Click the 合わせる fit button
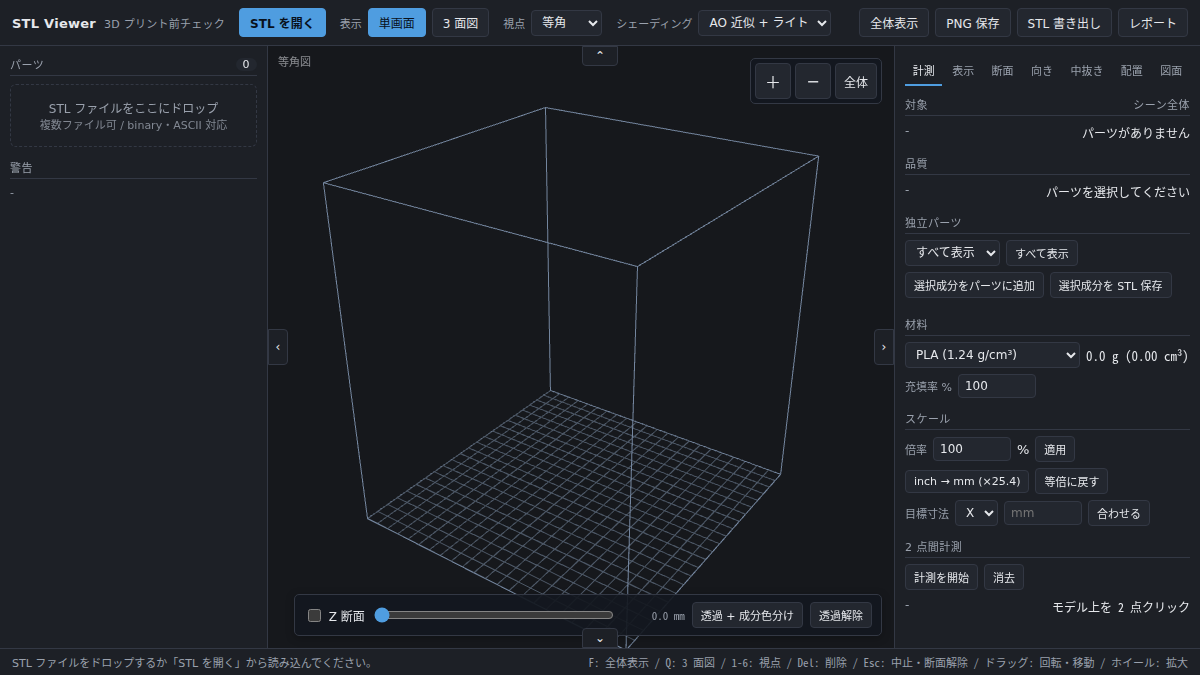 [1119, 513]
